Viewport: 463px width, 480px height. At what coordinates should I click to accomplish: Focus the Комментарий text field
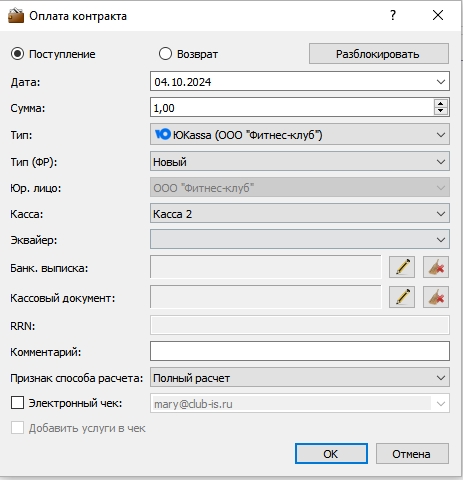click(300, 351)
